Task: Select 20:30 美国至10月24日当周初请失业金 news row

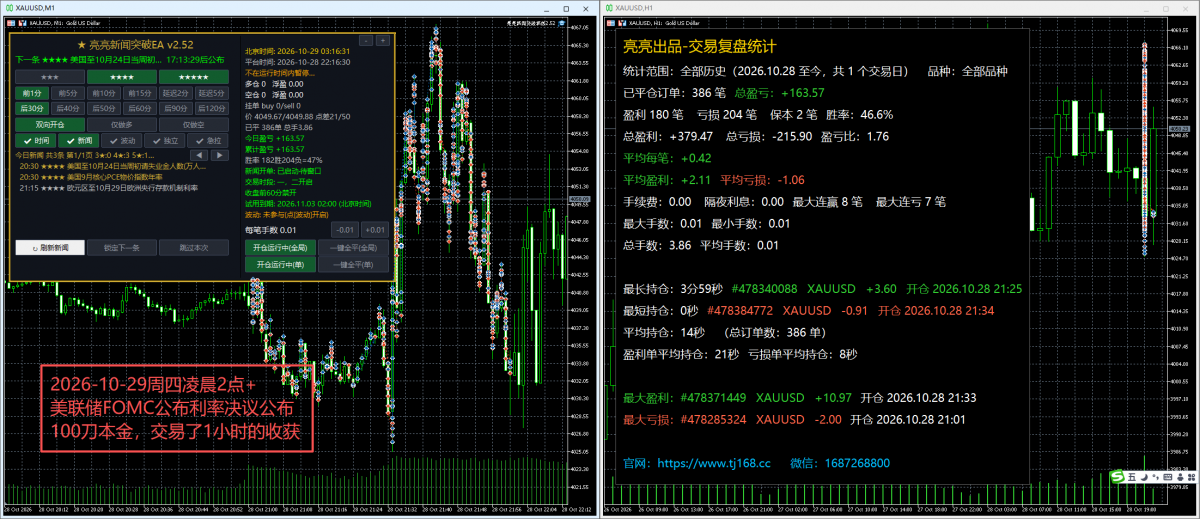Action: tap(113, 166)
